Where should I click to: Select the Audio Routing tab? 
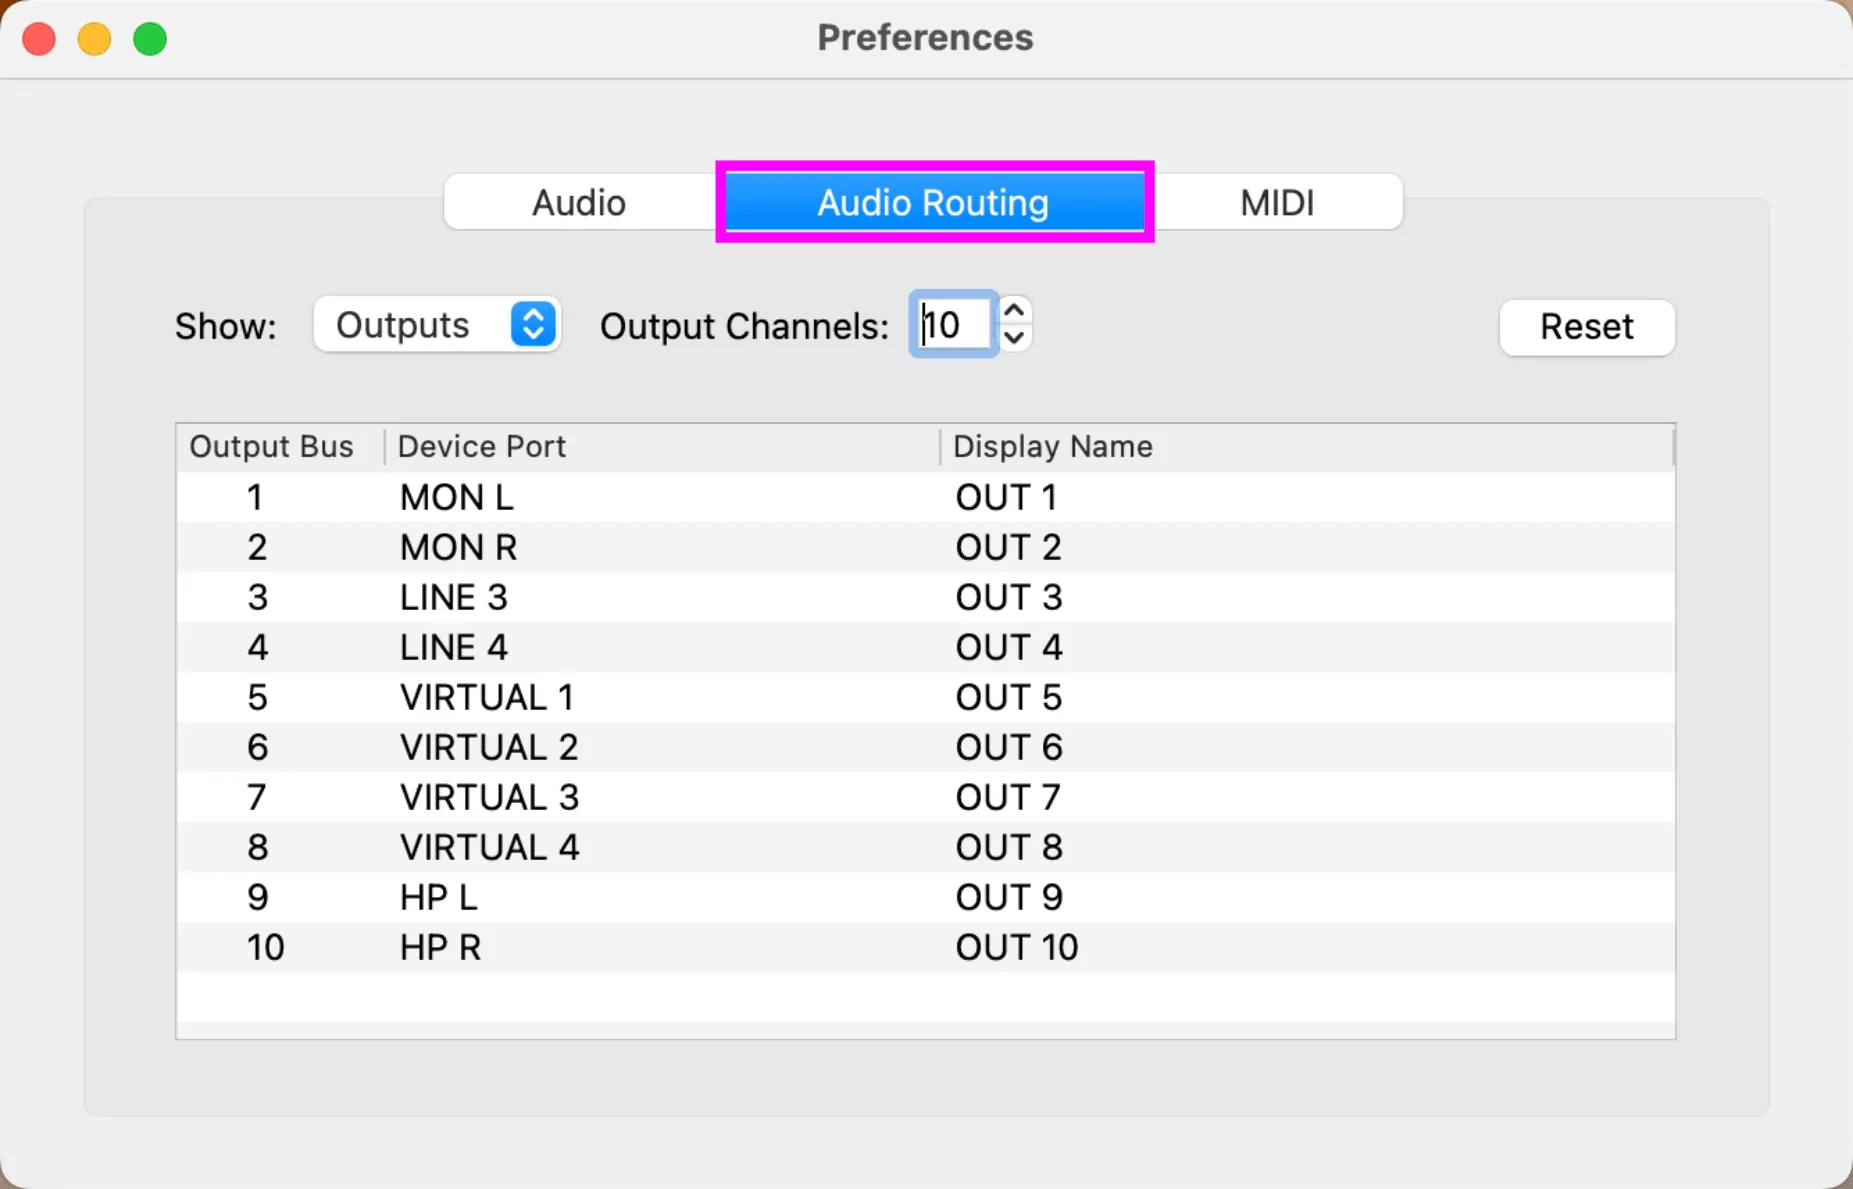(933, 203)
